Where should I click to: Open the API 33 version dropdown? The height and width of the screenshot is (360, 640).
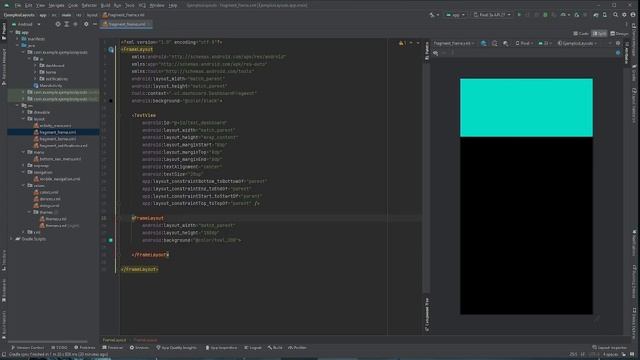tap(544, 43)
